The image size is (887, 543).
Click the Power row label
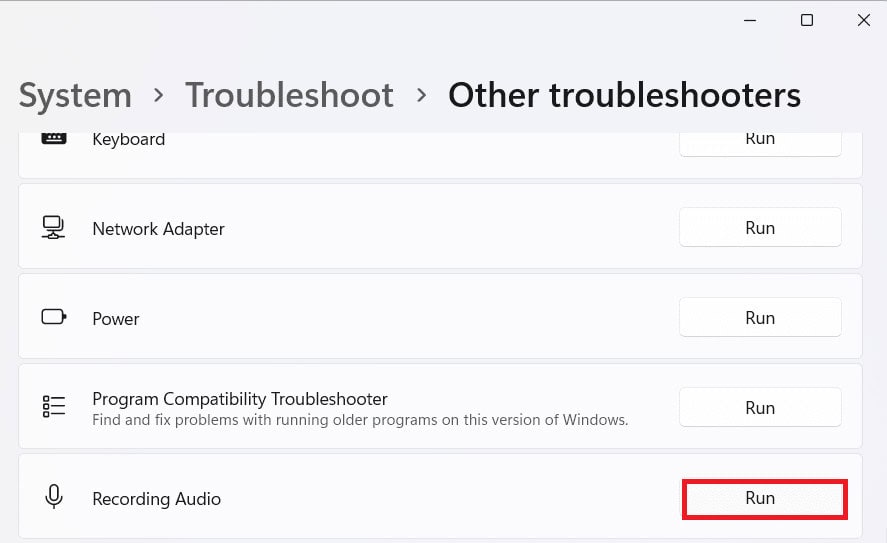click(x=116, y=319)
